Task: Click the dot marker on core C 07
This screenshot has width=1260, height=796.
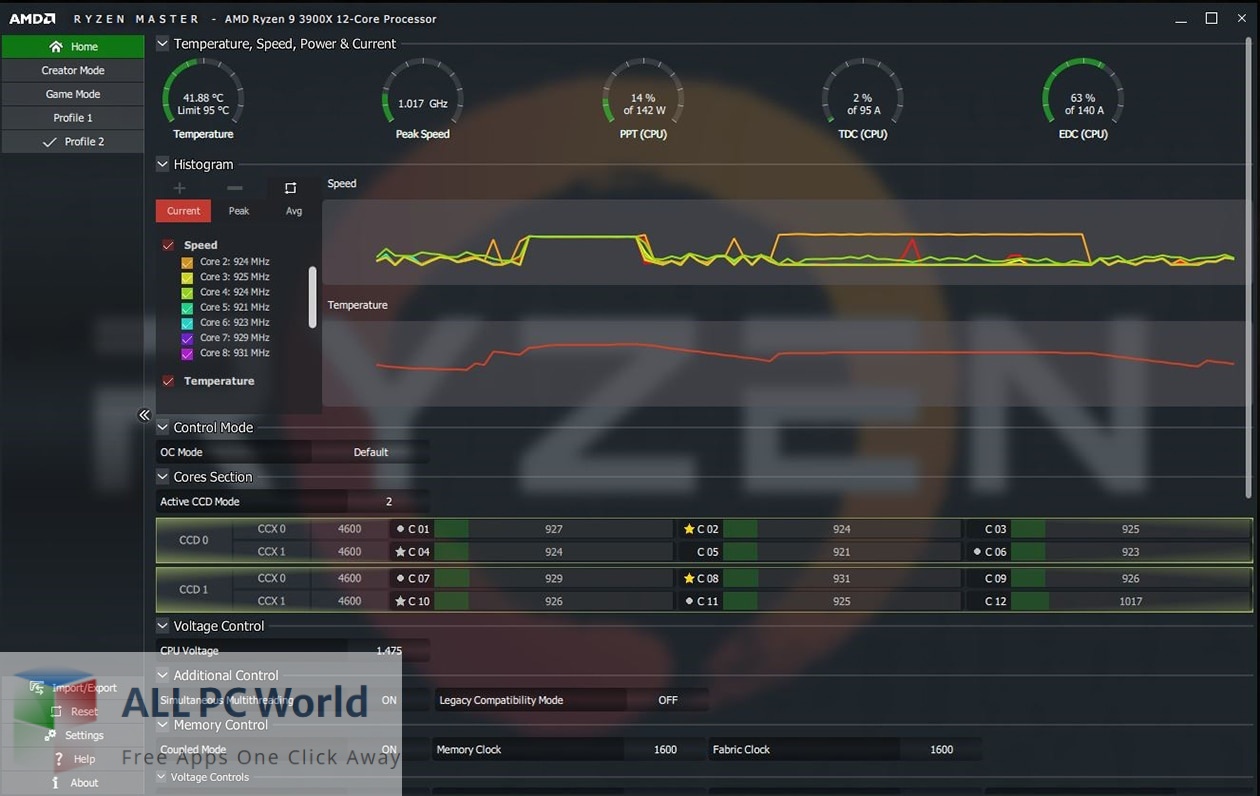Action: click(x=400, y=578)
